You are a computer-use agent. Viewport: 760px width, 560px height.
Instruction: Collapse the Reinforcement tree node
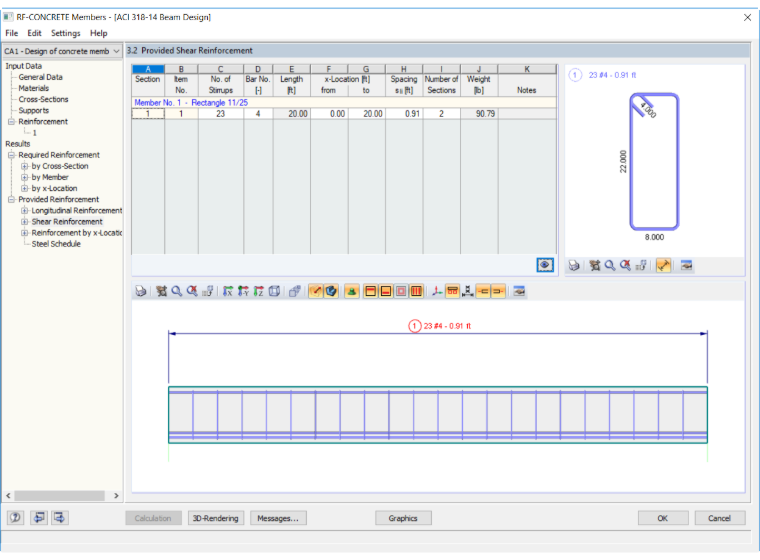click(11, 122)
